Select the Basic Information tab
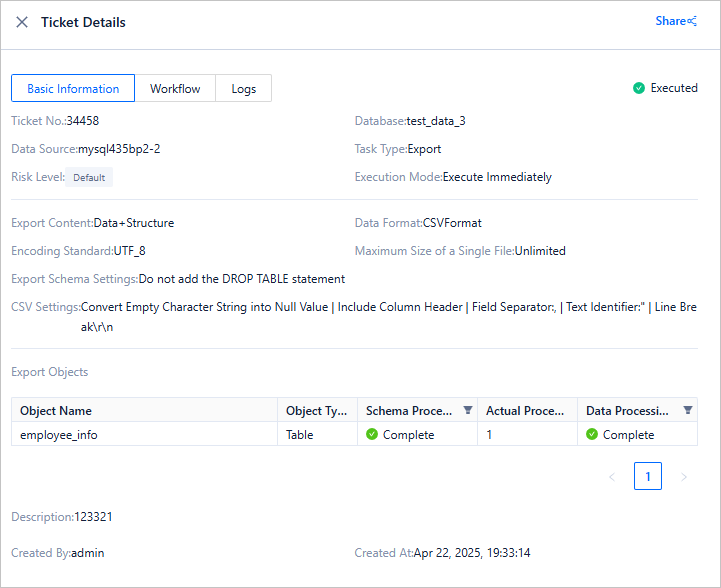The image size is (721, 588). (x=73, y=89)
